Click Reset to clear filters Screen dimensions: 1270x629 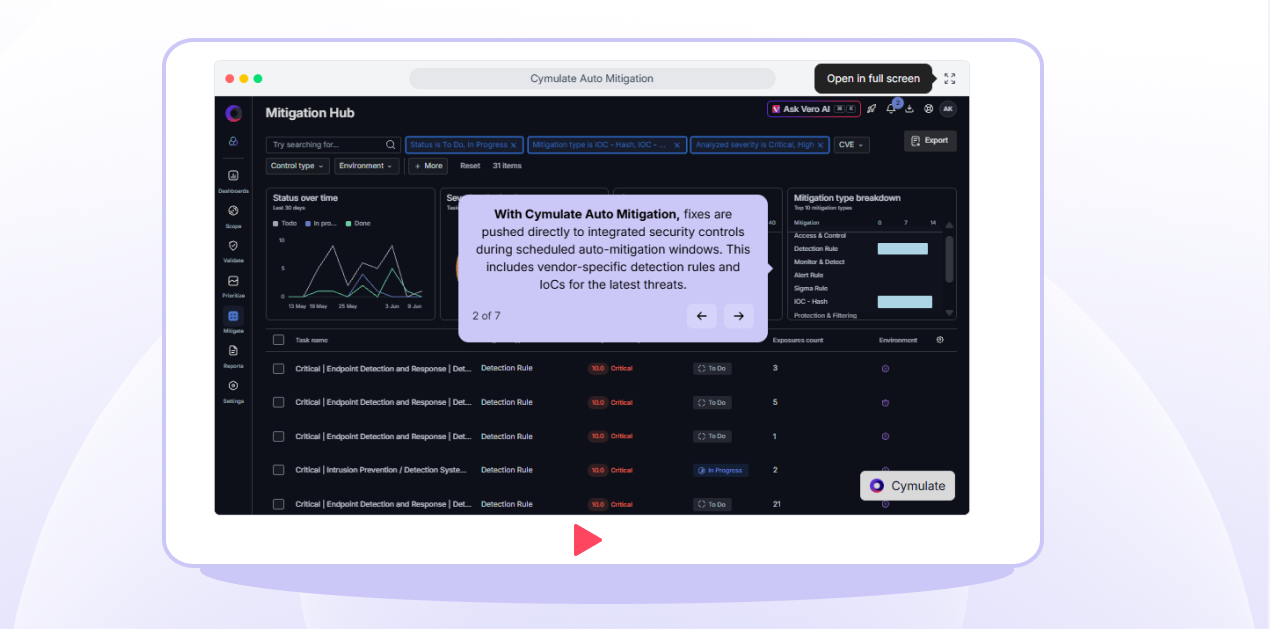point(470,166)
